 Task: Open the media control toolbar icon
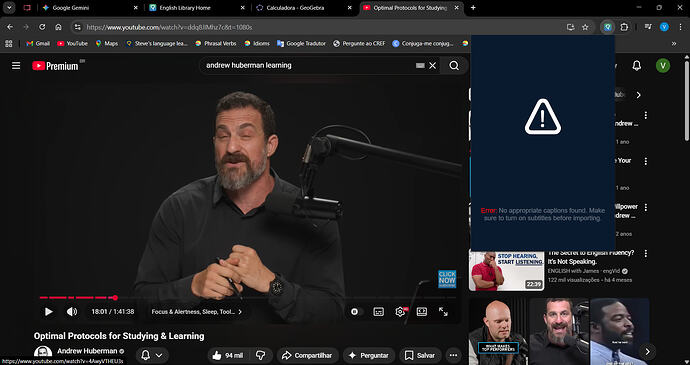pos(648,27)
